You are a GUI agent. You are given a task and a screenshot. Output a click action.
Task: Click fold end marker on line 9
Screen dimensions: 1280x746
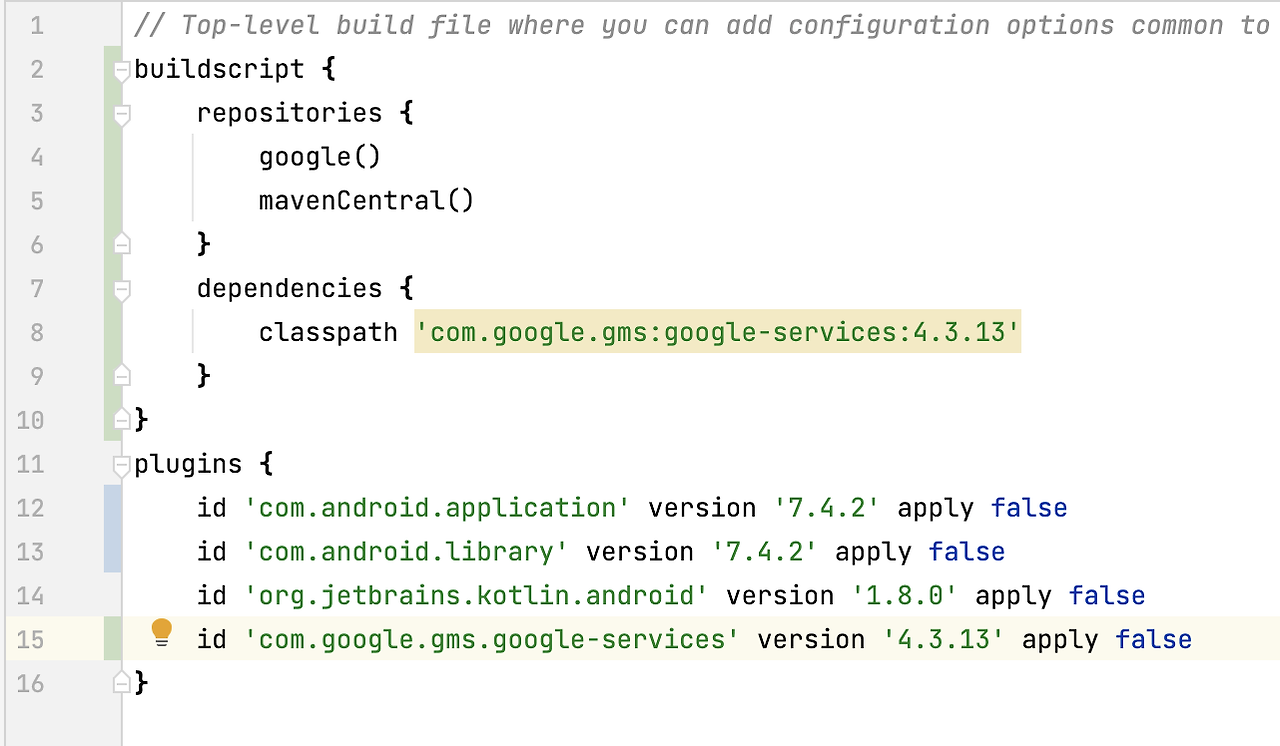pyautogui.click(x=122, y=375)
